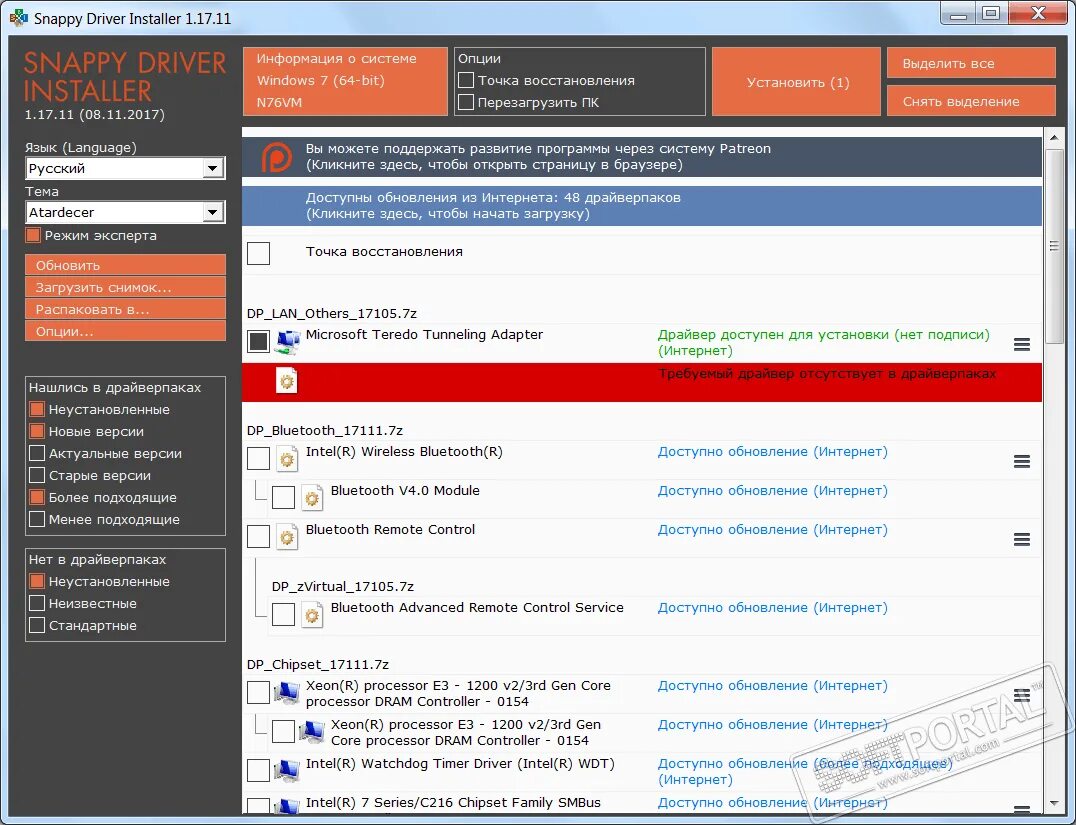Enable the Старые версии filter
1076x825 pixels.
[37, 476]
